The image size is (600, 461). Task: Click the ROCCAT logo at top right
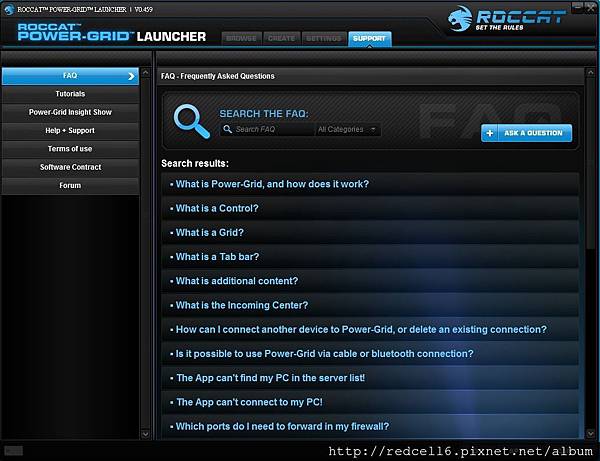point(507,18)
